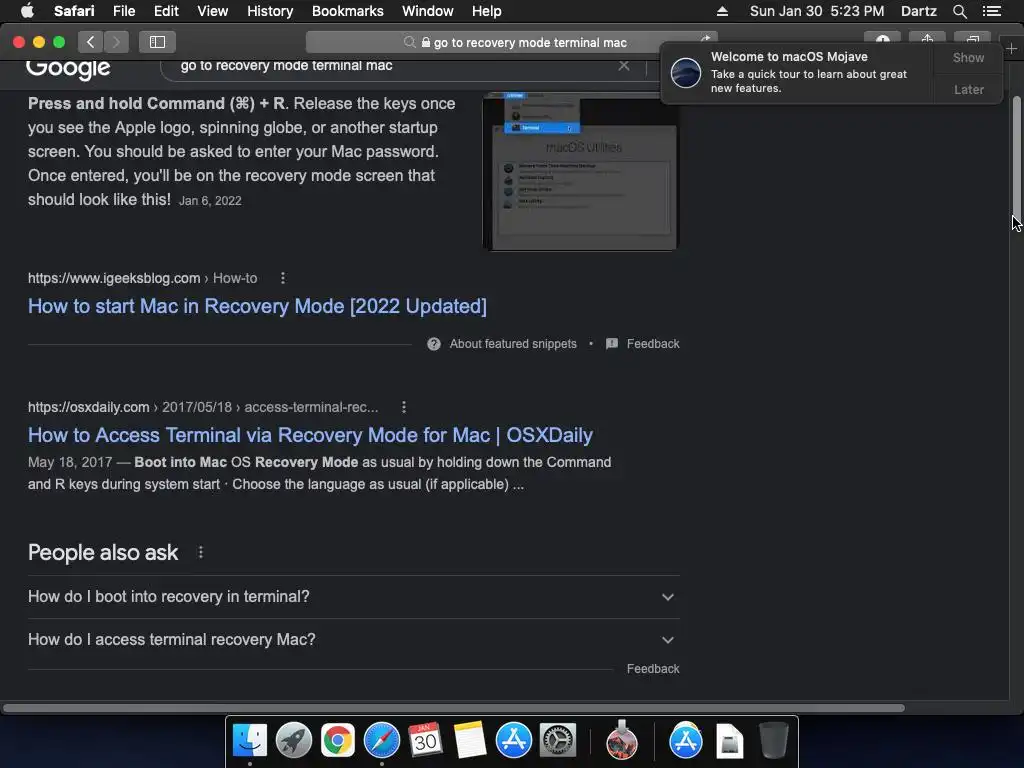Click Later on Mojave notification
The image size is (1024, 768).
(x=968, y=89)
